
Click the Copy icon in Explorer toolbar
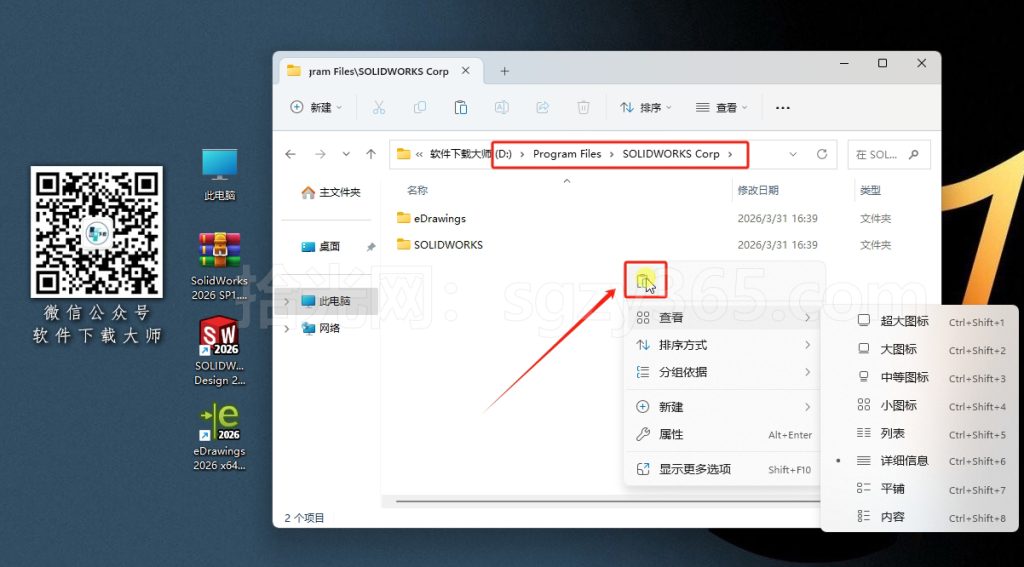[x=420, y=108]
